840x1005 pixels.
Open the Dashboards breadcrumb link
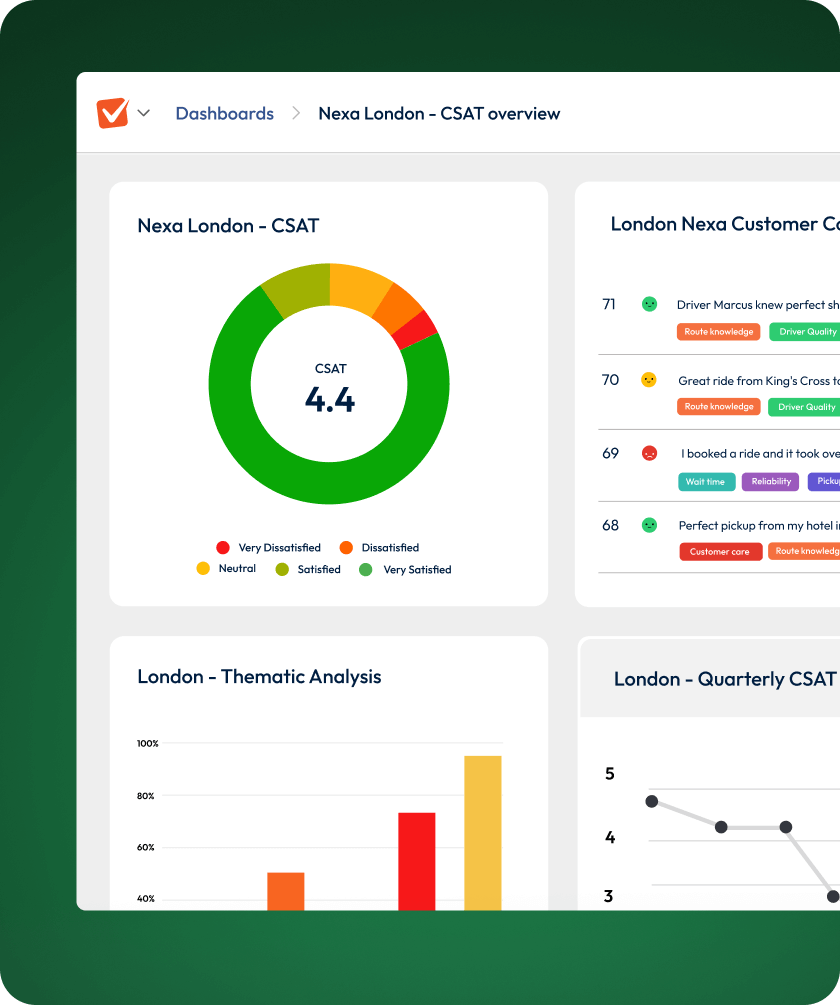[x=224, y=114]
